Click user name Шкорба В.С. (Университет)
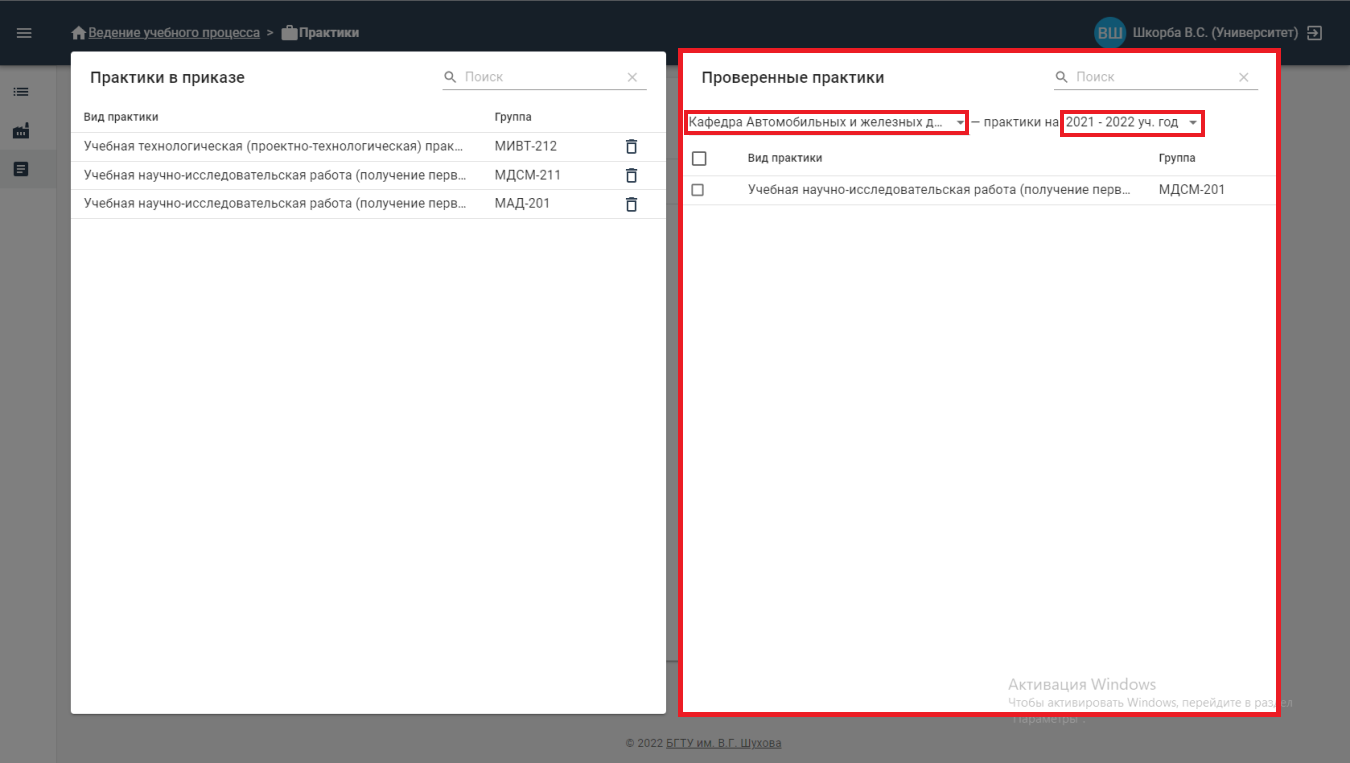1350x763 pixels. click(1215, 33)
